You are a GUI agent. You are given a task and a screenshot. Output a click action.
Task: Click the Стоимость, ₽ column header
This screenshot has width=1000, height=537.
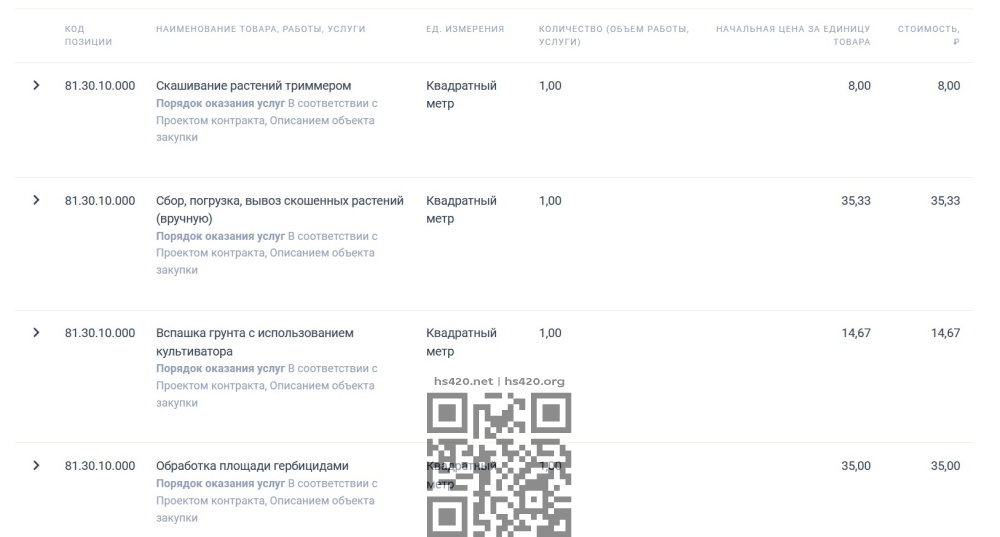[929, 35]
